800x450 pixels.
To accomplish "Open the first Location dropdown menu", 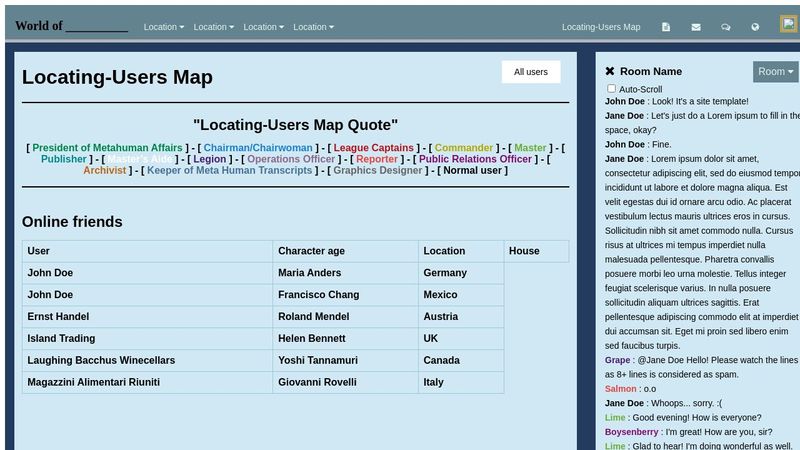I will 164,27.
